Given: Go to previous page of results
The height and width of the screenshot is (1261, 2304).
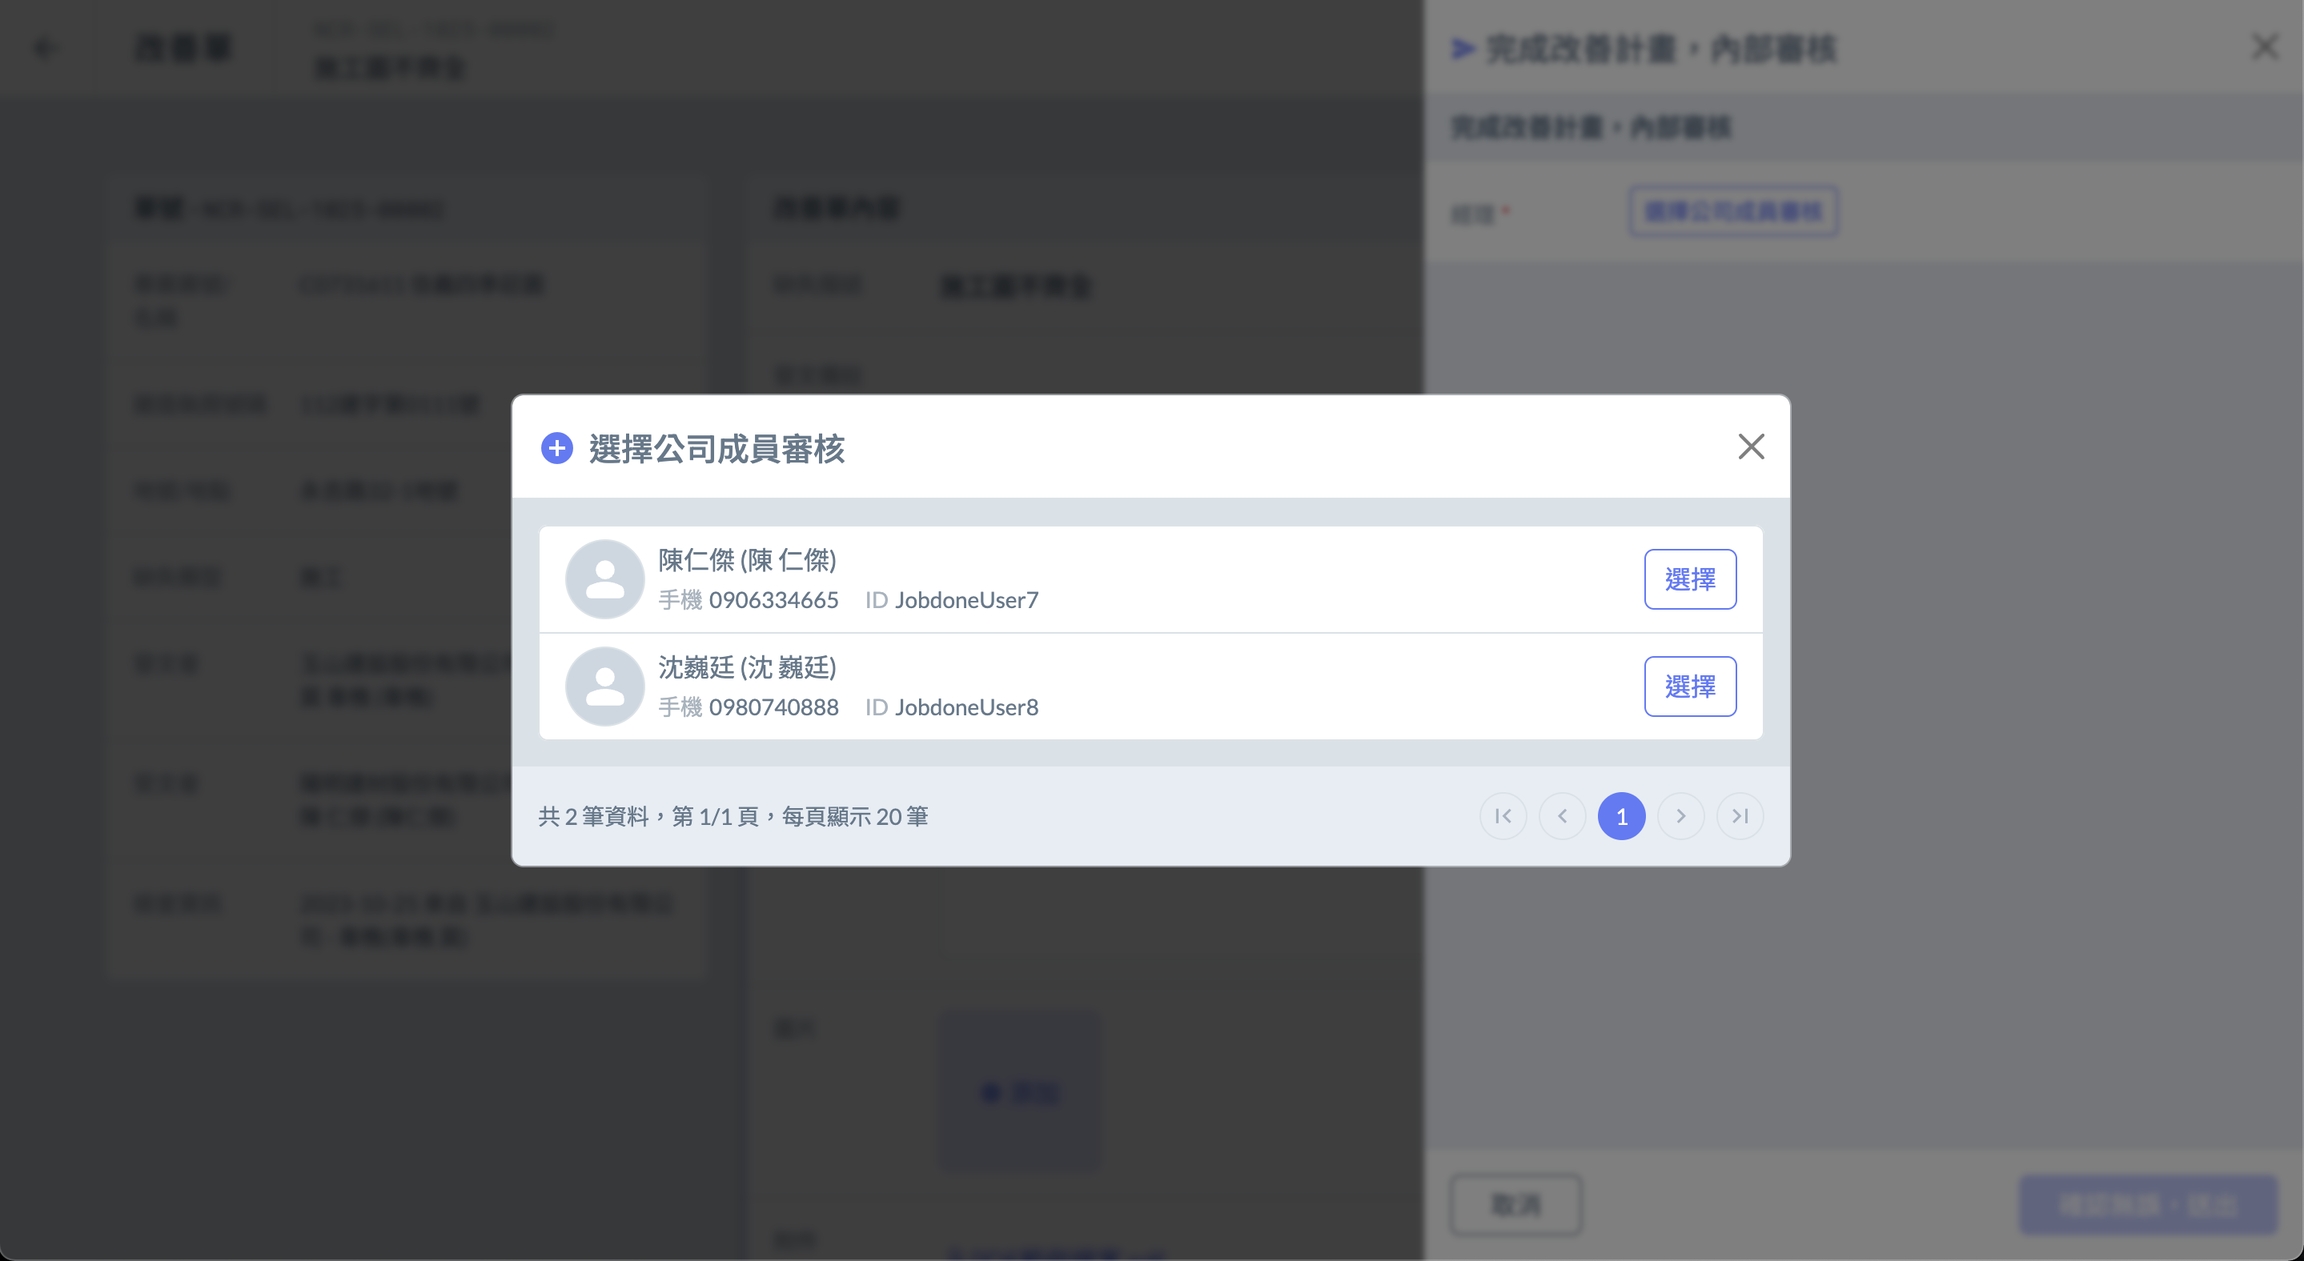Looking at the screenshot, I should click(1562, 816).
